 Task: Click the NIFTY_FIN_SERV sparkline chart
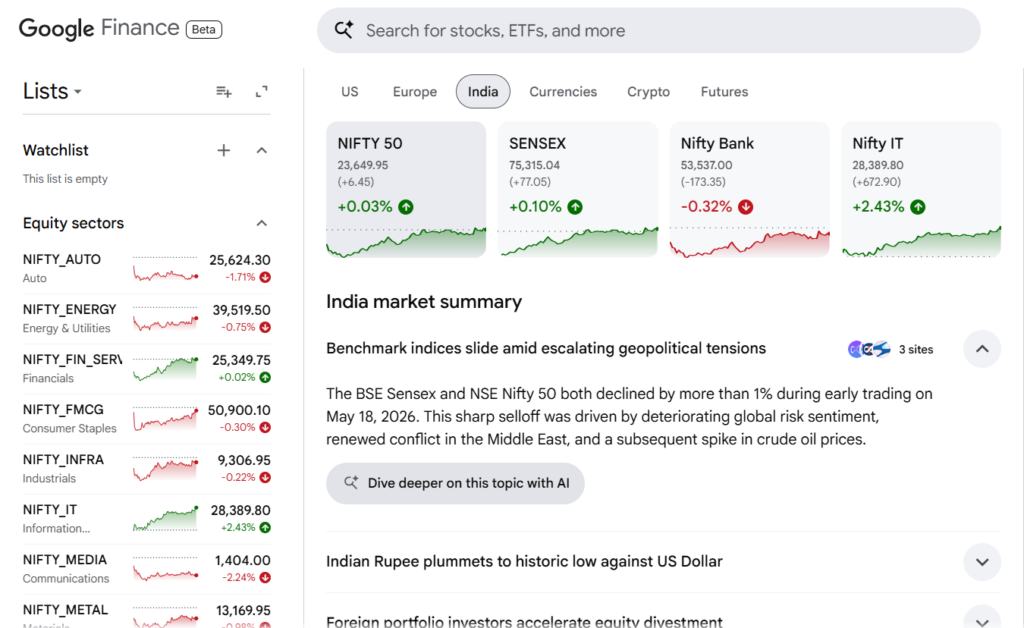[x=165, y=369]
